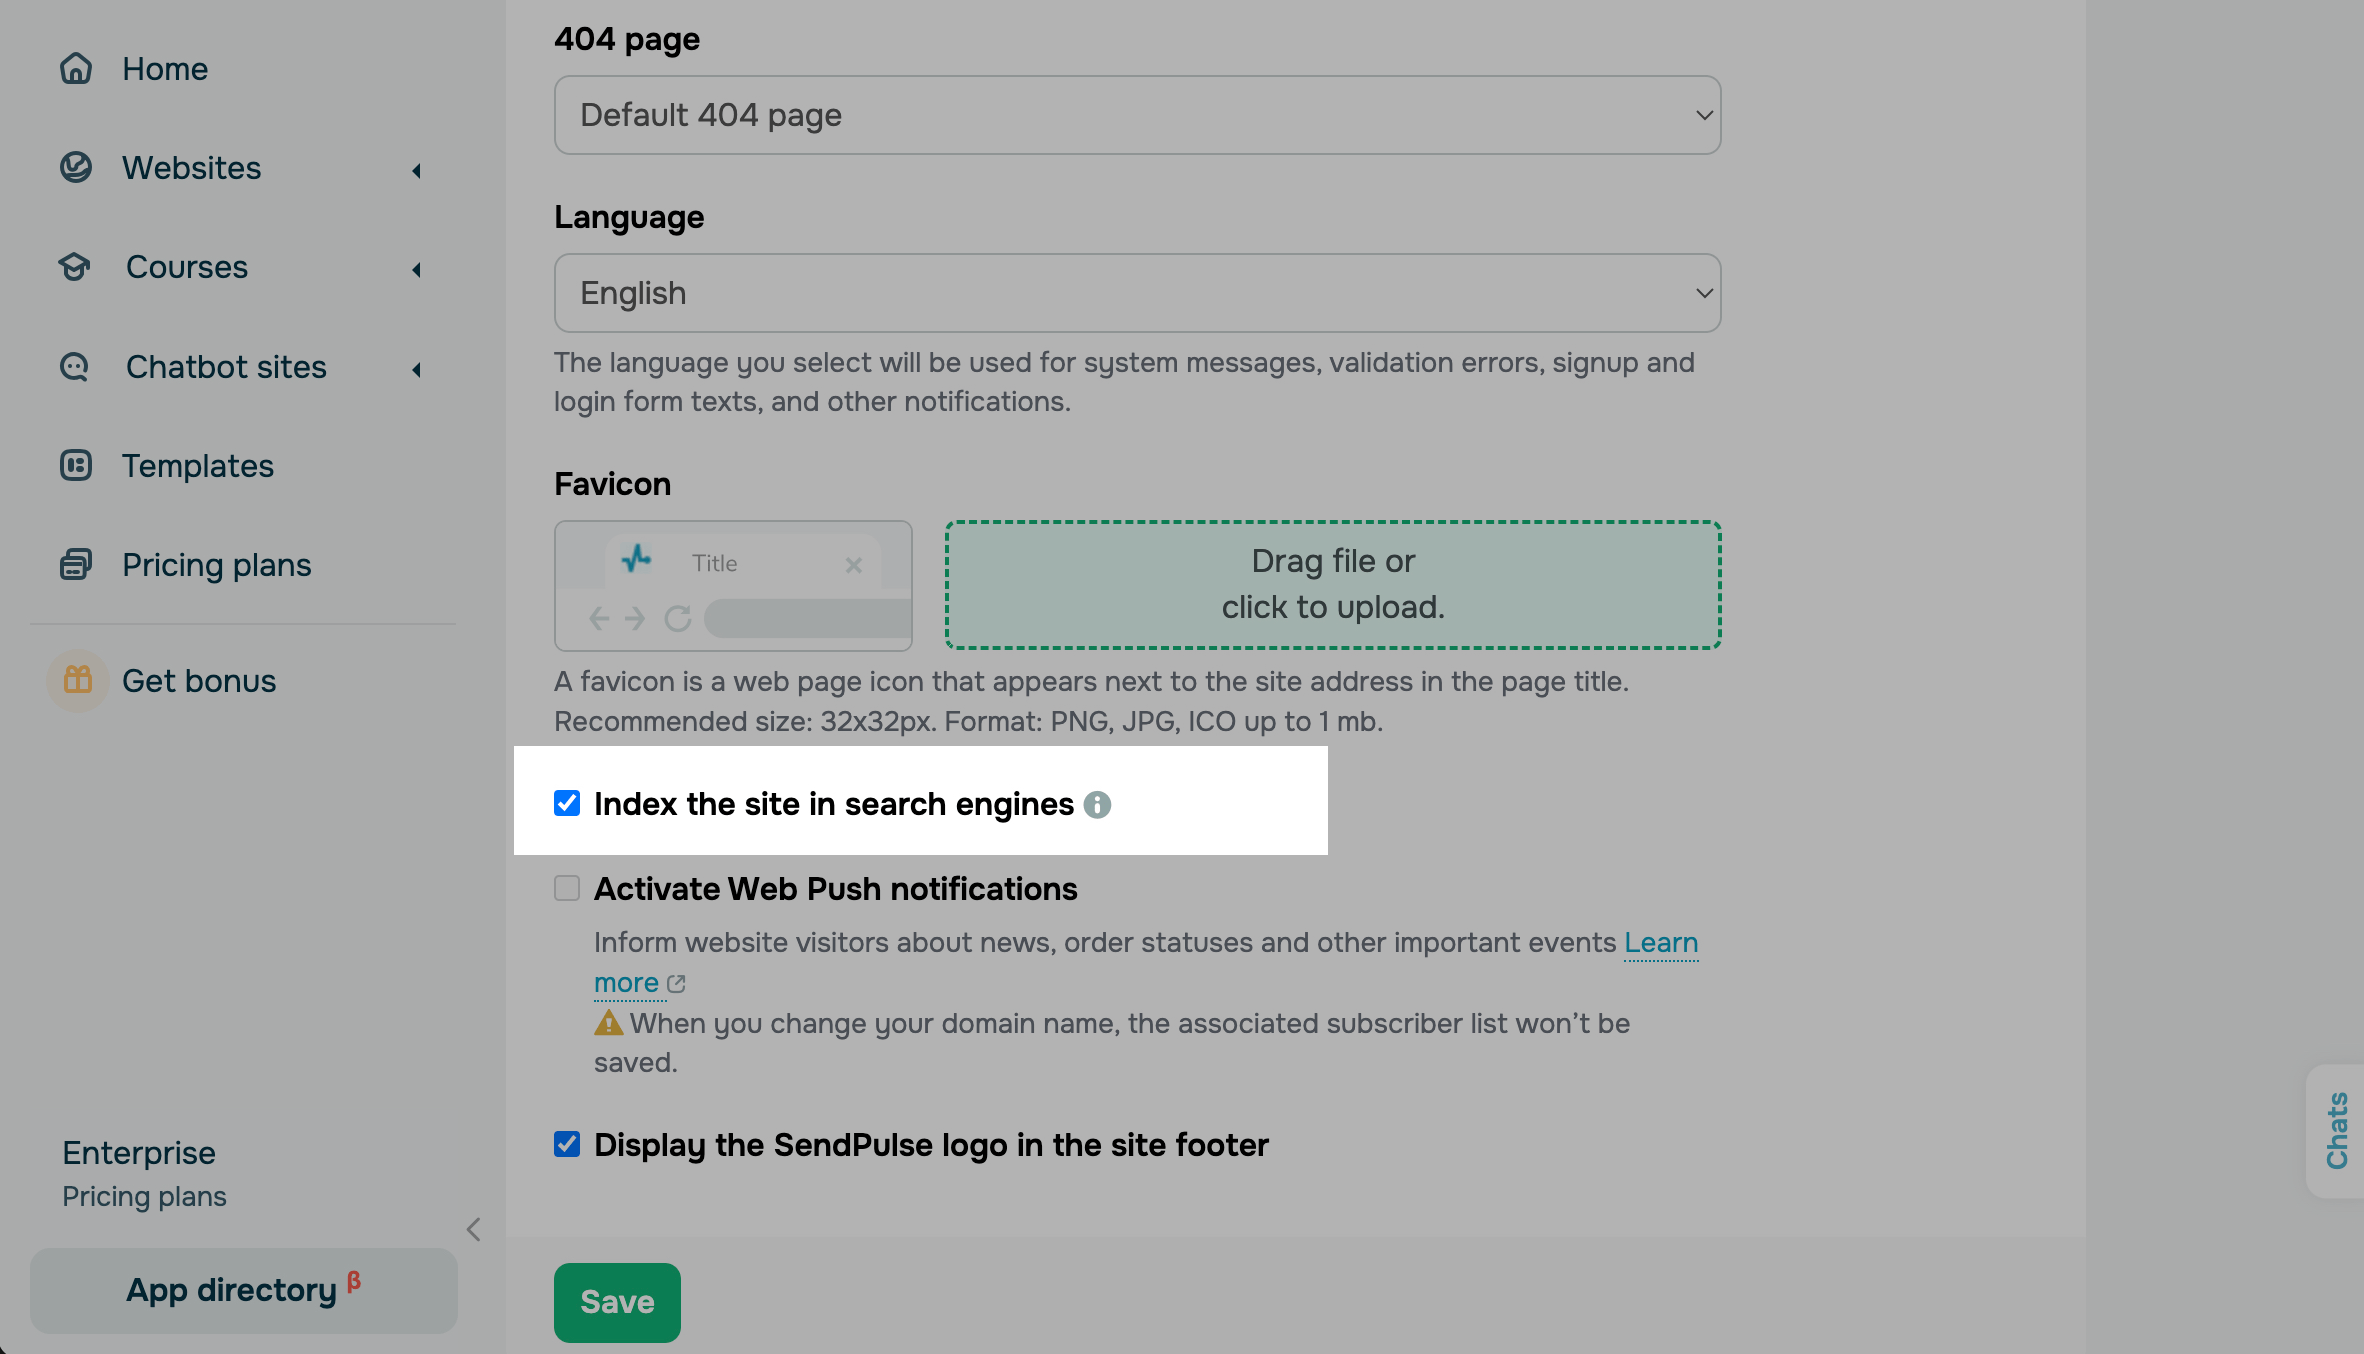Click the info icon beside search engines option
This screenshot has height=1354, width=2364.
1097,805
